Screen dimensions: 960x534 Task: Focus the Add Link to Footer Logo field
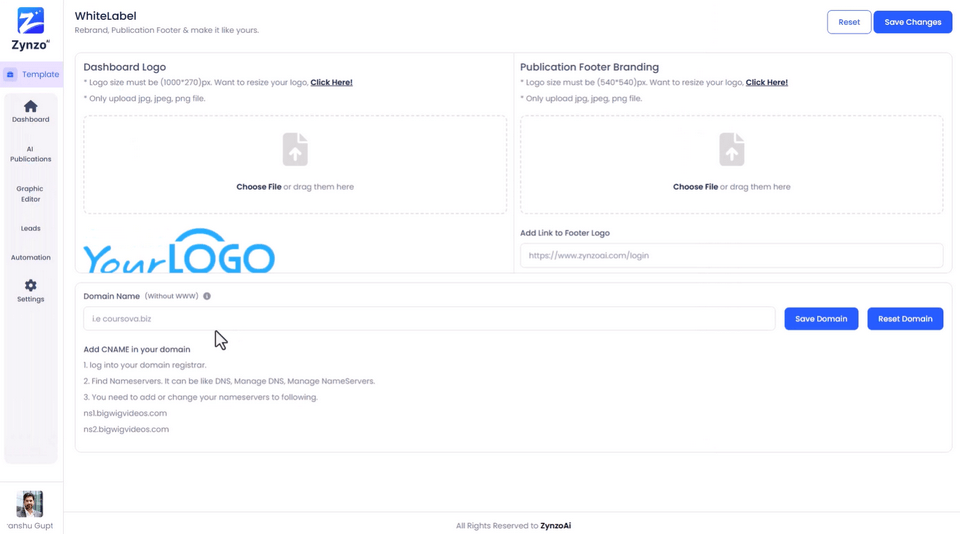point(732,256)
